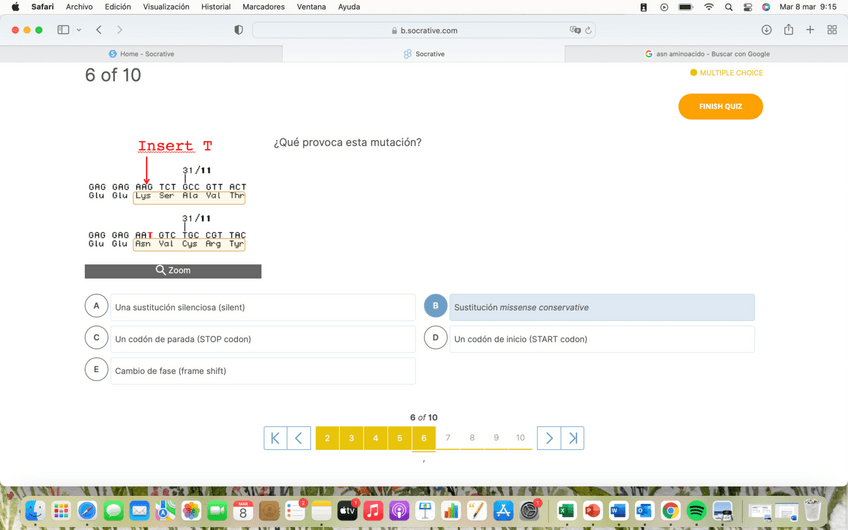Open Google Chrome from the Dock
The width and height of the screenshot is (848, 530).
tap(671, 511)
